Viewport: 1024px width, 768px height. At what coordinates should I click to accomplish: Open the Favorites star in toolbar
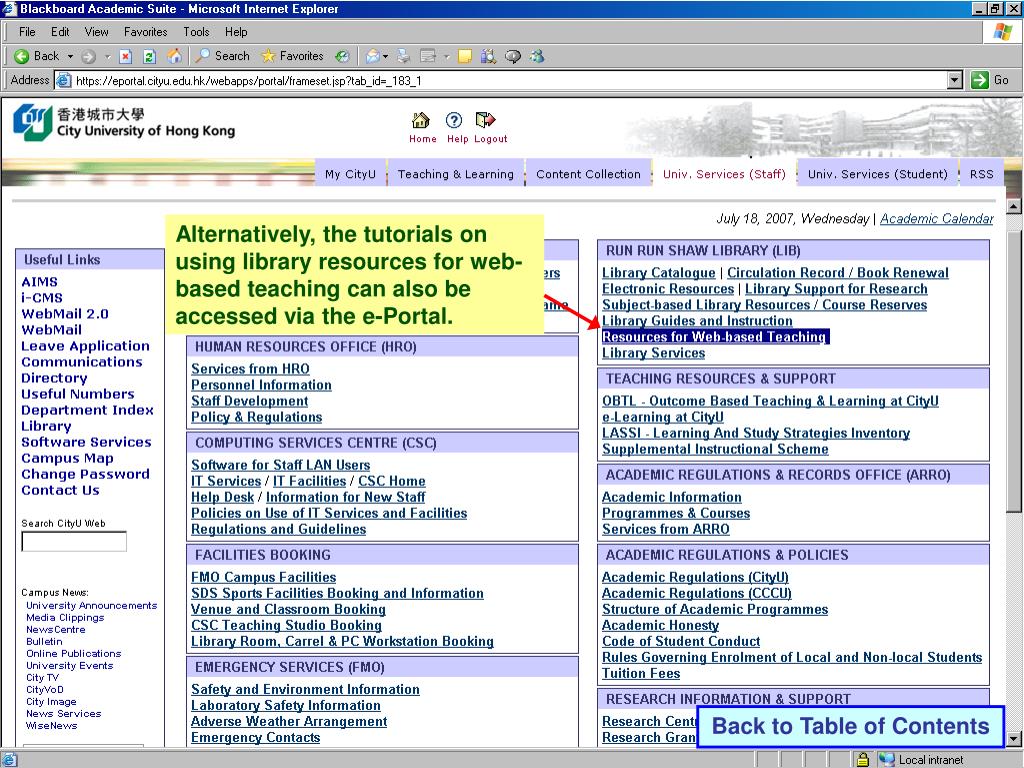[x=292, y=56]
